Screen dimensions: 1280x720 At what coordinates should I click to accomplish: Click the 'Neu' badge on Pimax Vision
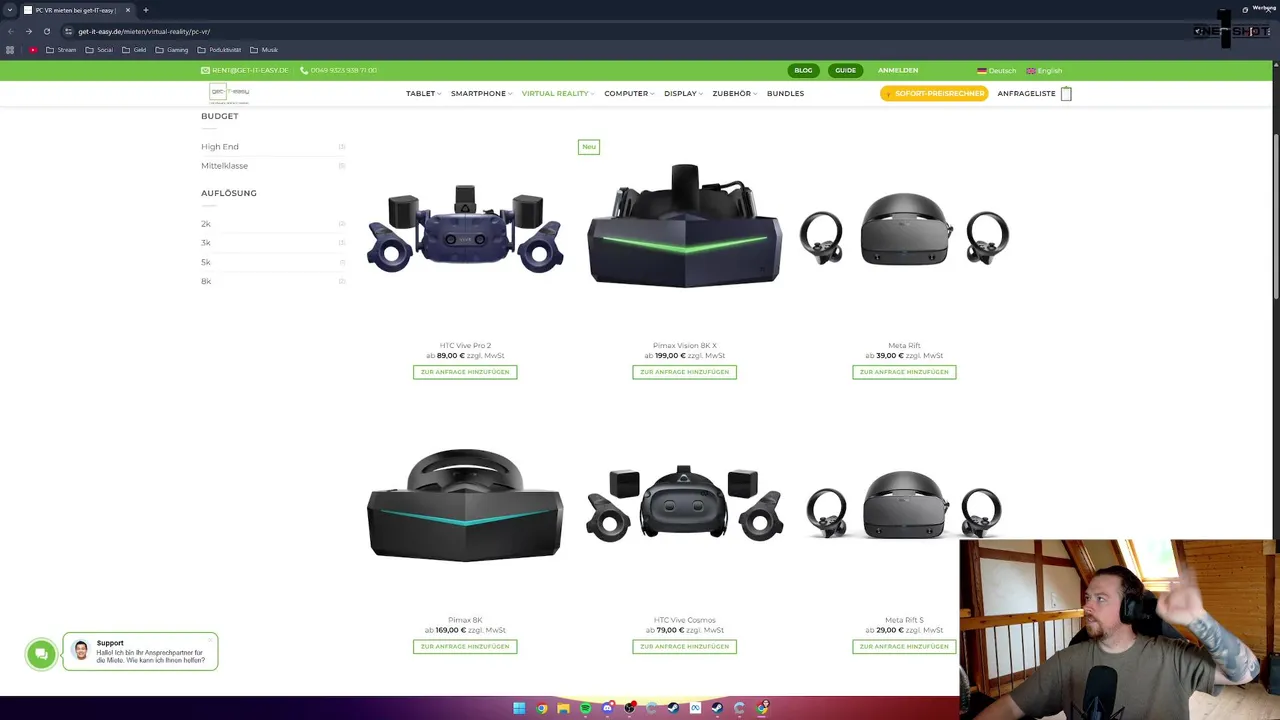tap(588, 147)
